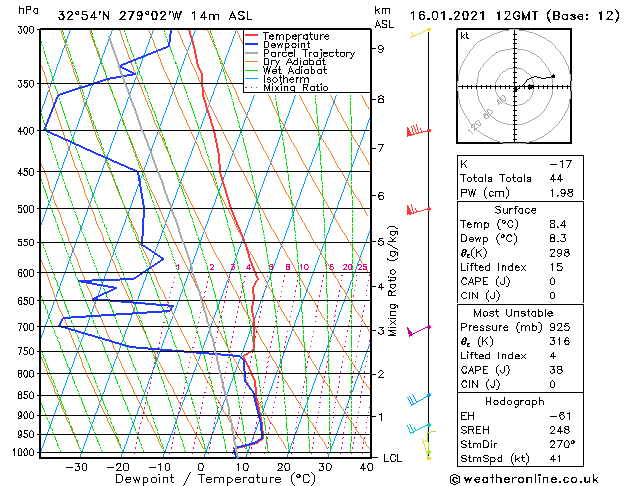The image size is (629, 486).
Task: Click the blue wind barb at 850 hPa
Action: click(418, 399)
